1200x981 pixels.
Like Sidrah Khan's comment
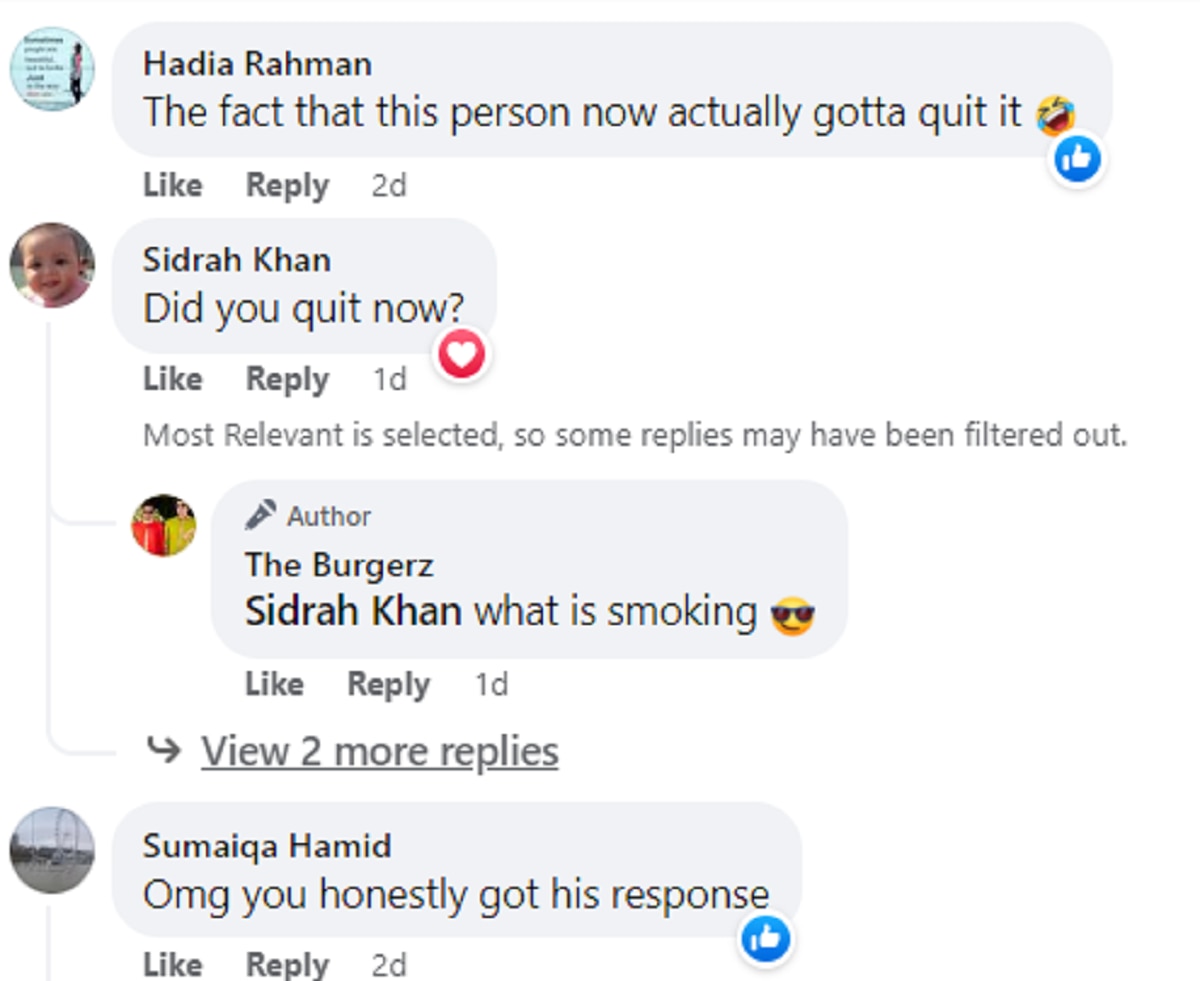[x=172, y=380]
